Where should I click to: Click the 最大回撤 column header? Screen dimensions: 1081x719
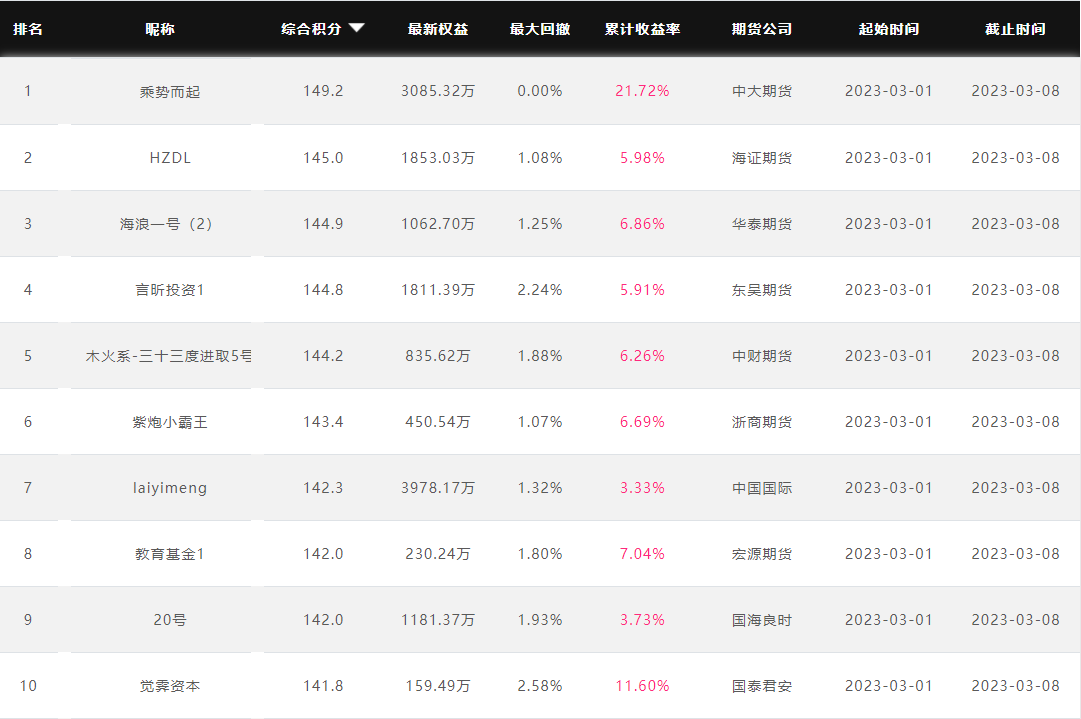point(540,29)
